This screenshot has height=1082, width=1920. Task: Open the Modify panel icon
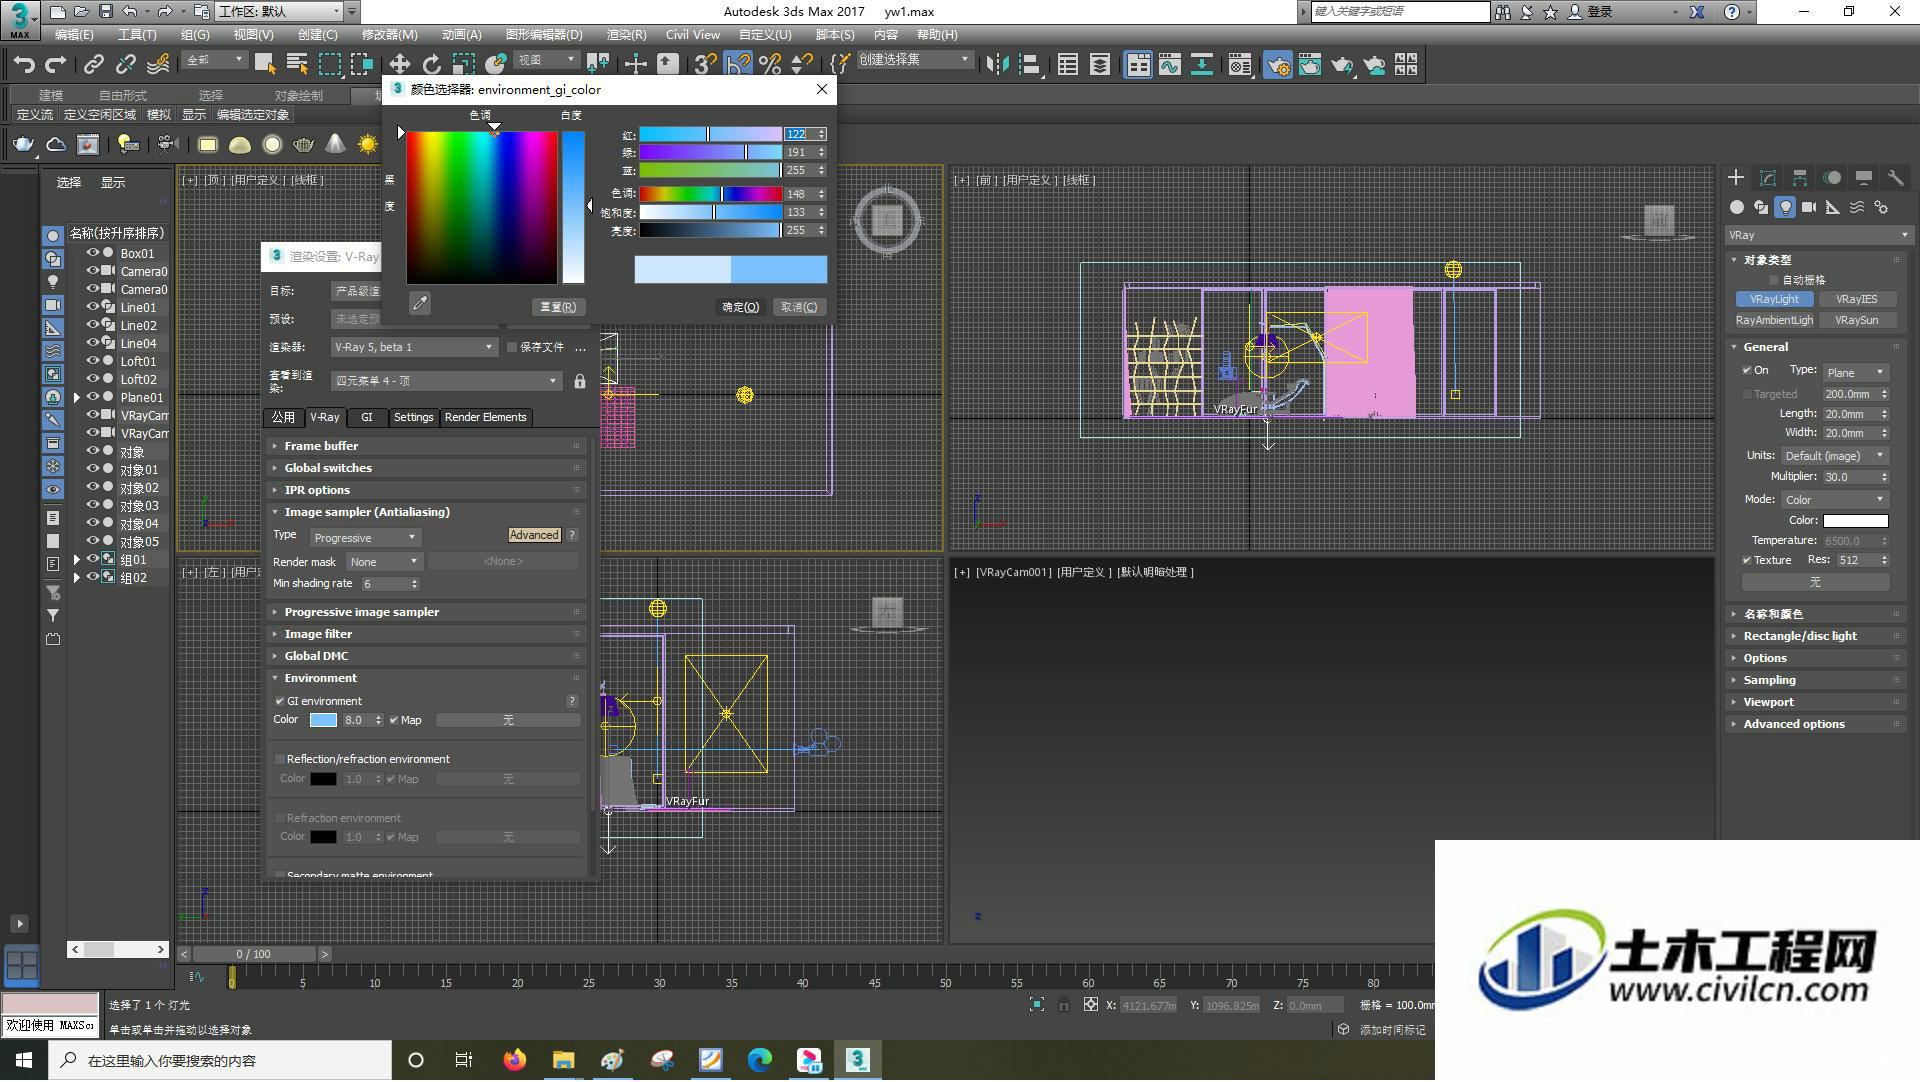point(1768,178)
